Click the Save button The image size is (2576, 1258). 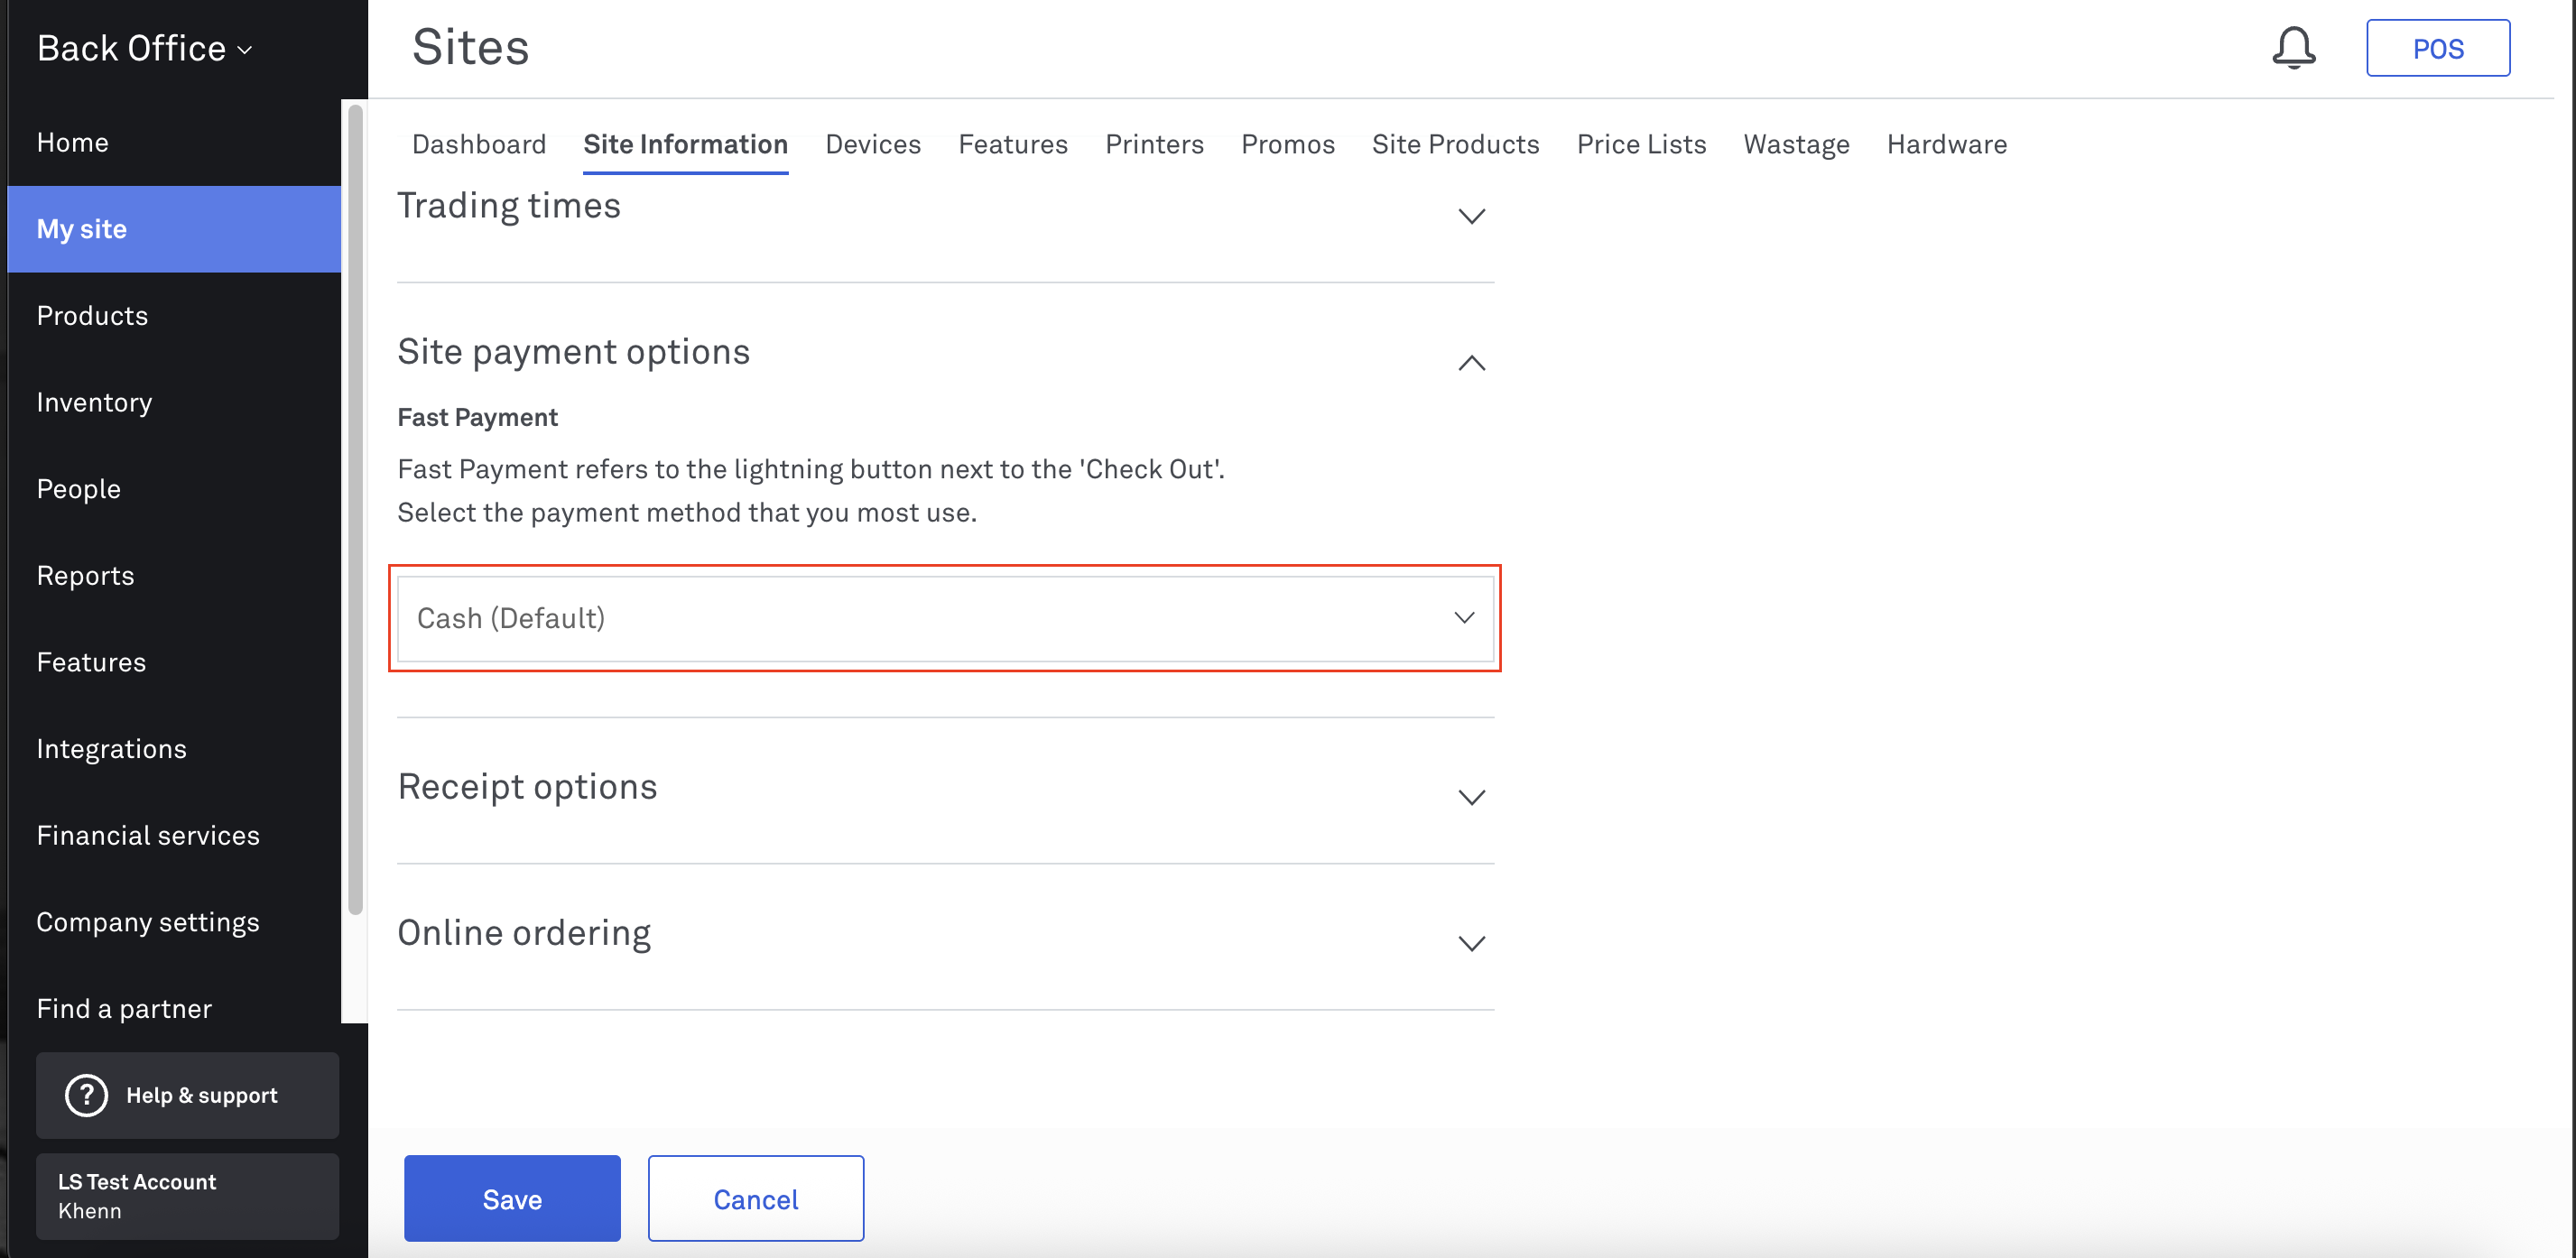point(512,1198)
